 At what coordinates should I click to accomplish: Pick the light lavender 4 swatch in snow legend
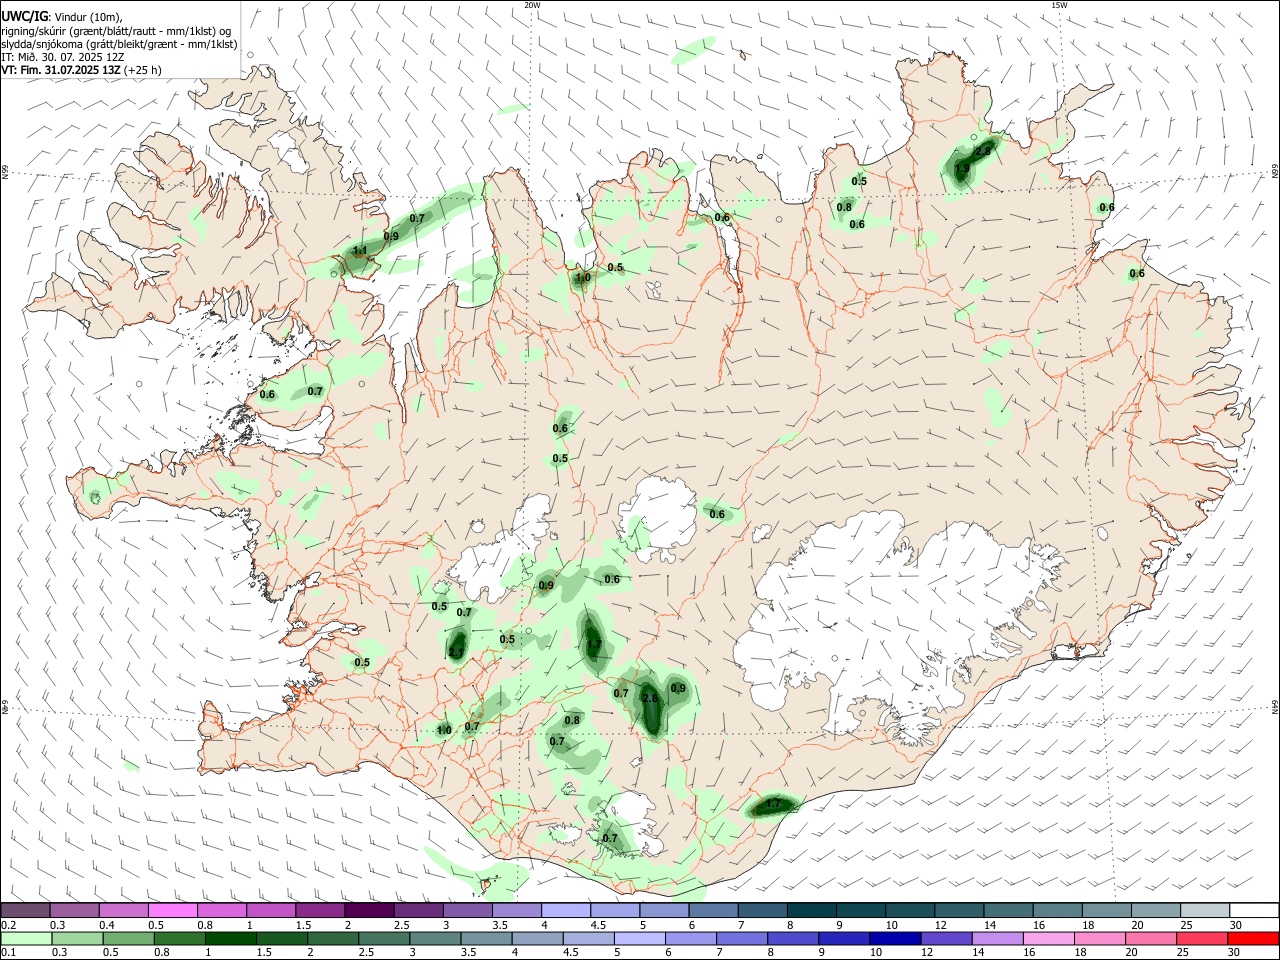[565, 911]
